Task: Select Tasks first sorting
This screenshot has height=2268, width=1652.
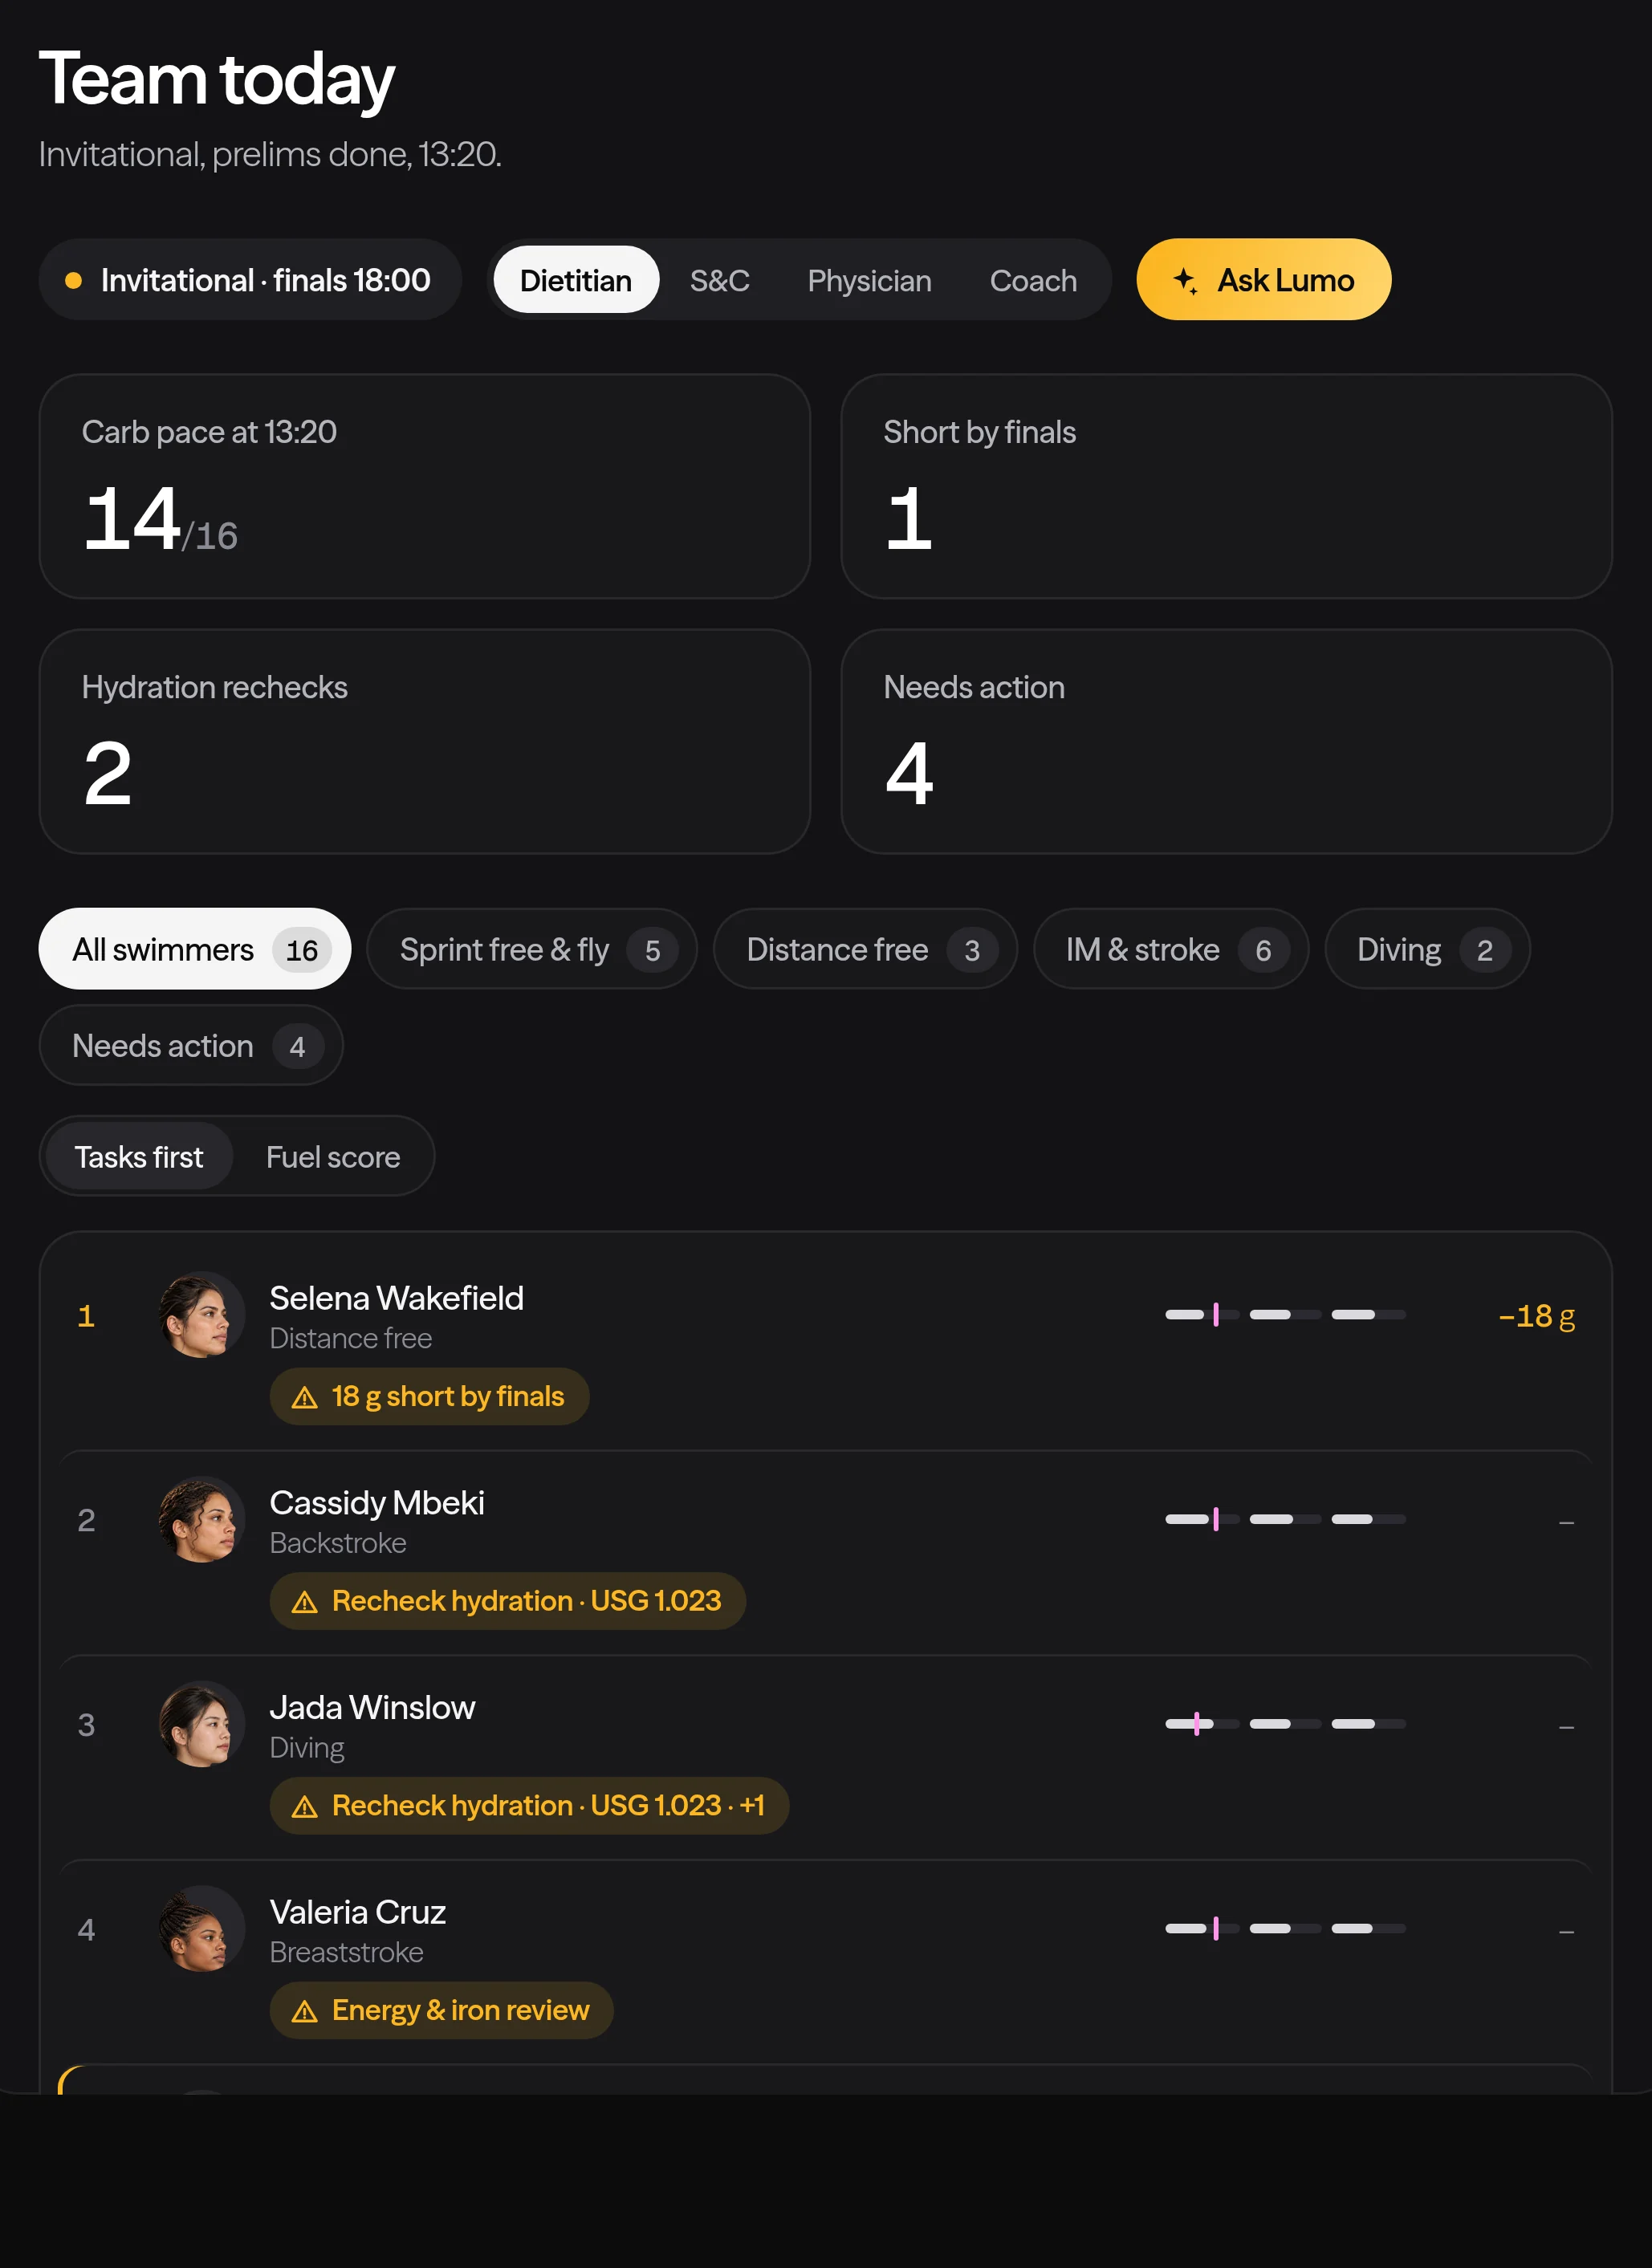Action: pyautogui.click(x=139, y=1156)
